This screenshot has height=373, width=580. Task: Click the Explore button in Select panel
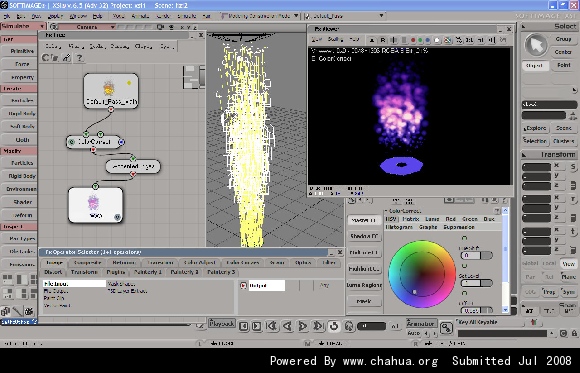[535, 128]
